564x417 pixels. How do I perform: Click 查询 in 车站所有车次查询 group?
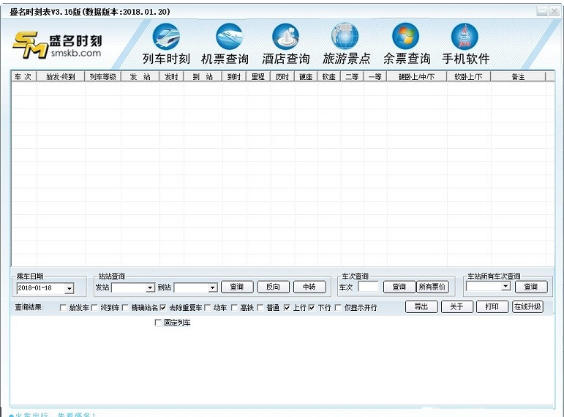(531, 287)
